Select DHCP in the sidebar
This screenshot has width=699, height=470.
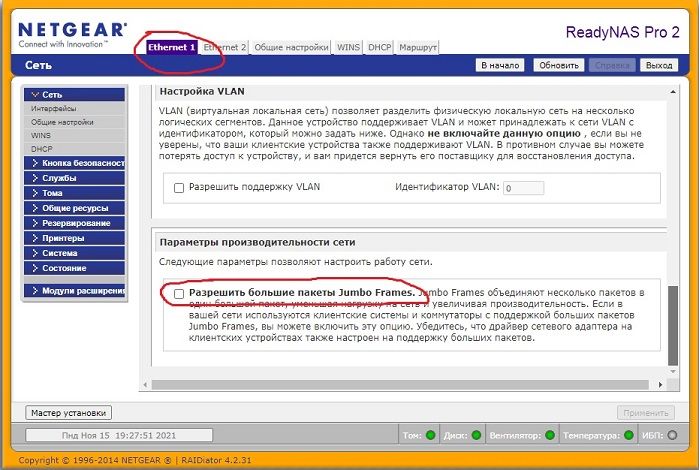(x=41, y=149)
